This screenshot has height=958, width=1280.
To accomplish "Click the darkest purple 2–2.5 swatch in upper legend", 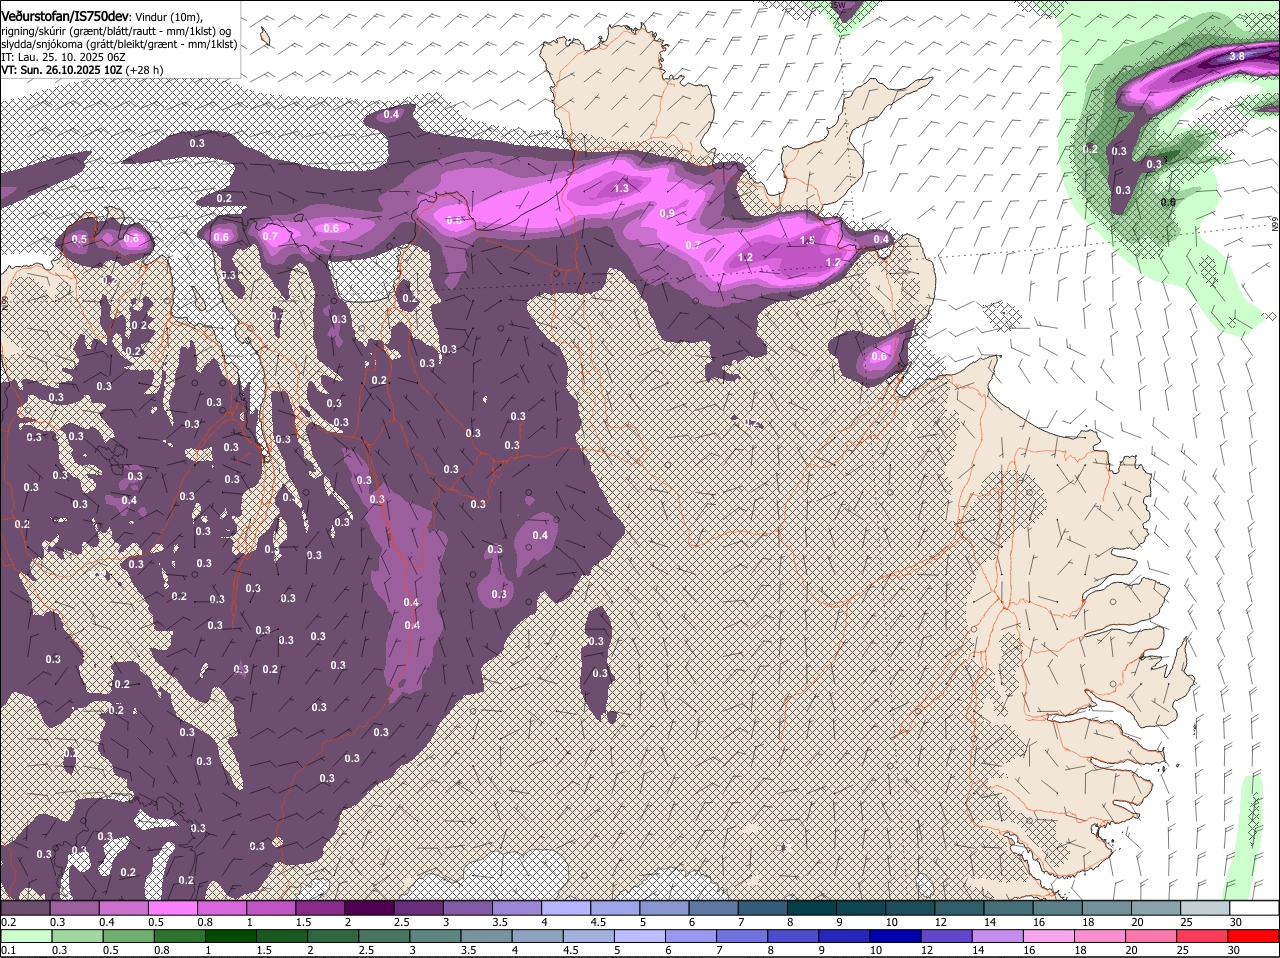I will click(369, 908).
